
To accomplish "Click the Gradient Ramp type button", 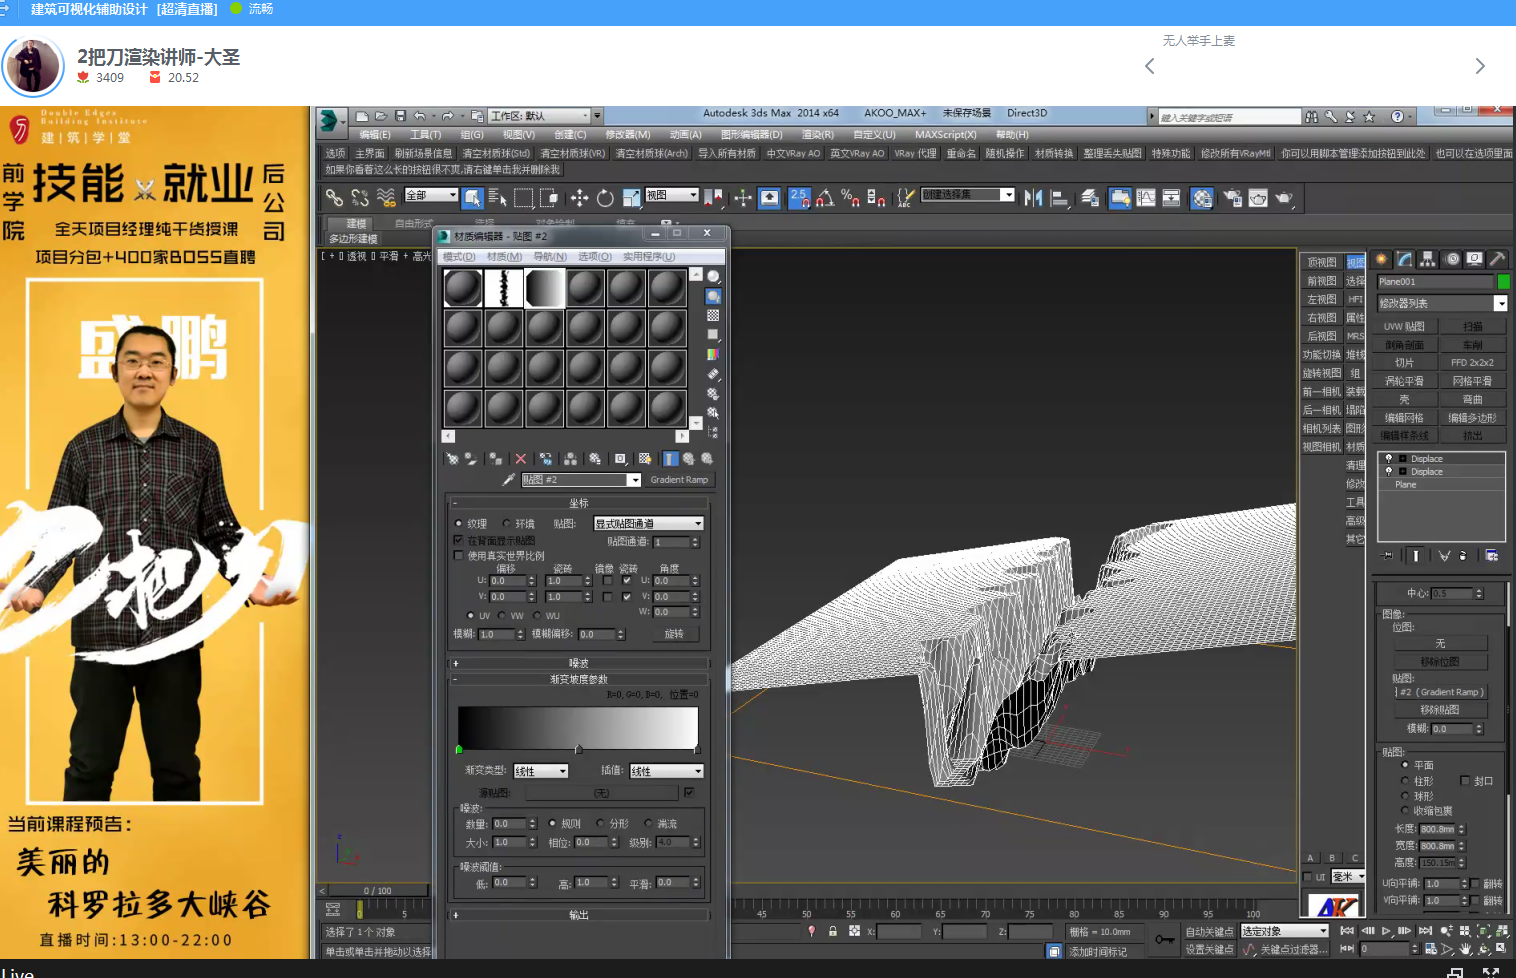I will click(x=679, y=480).
